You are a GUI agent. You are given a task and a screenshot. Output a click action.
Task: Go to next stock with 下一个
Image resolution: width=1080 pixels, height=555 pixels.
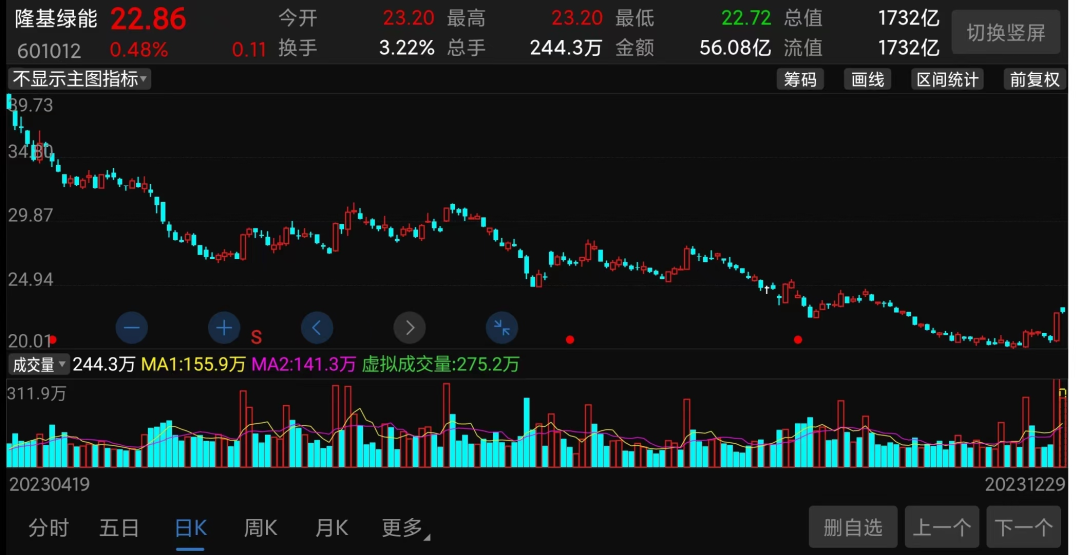(x=1023, y=527)
